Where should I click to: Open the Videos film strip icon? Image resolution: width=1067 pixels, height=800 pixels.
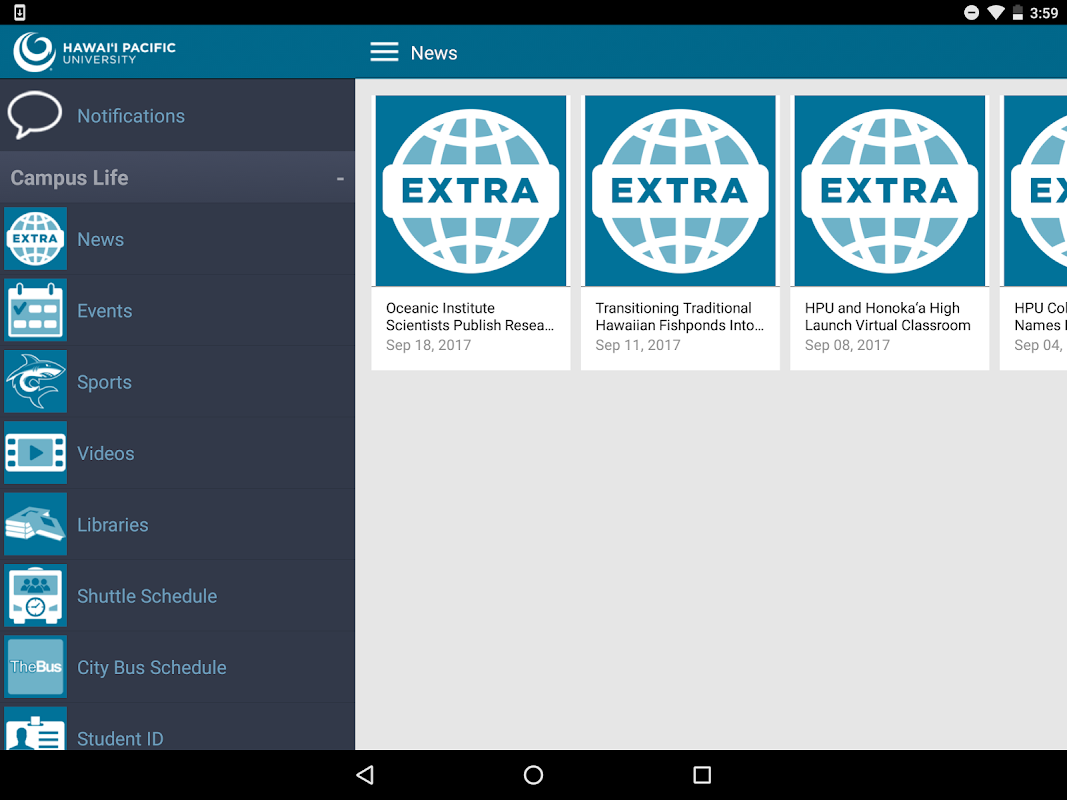coord(35,453)
